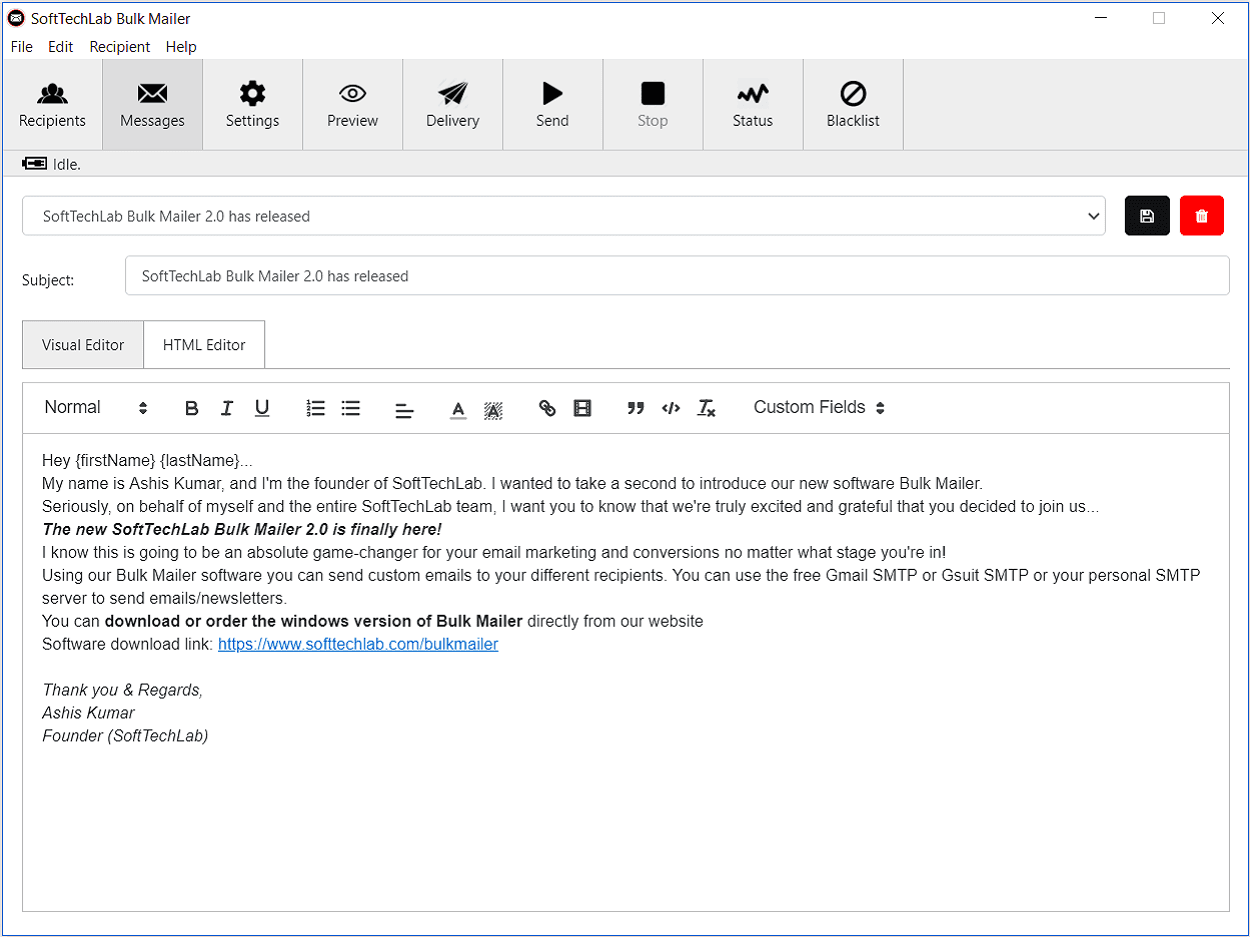Open the text alignment picker
1250x937 pixels.
[404, 409]
